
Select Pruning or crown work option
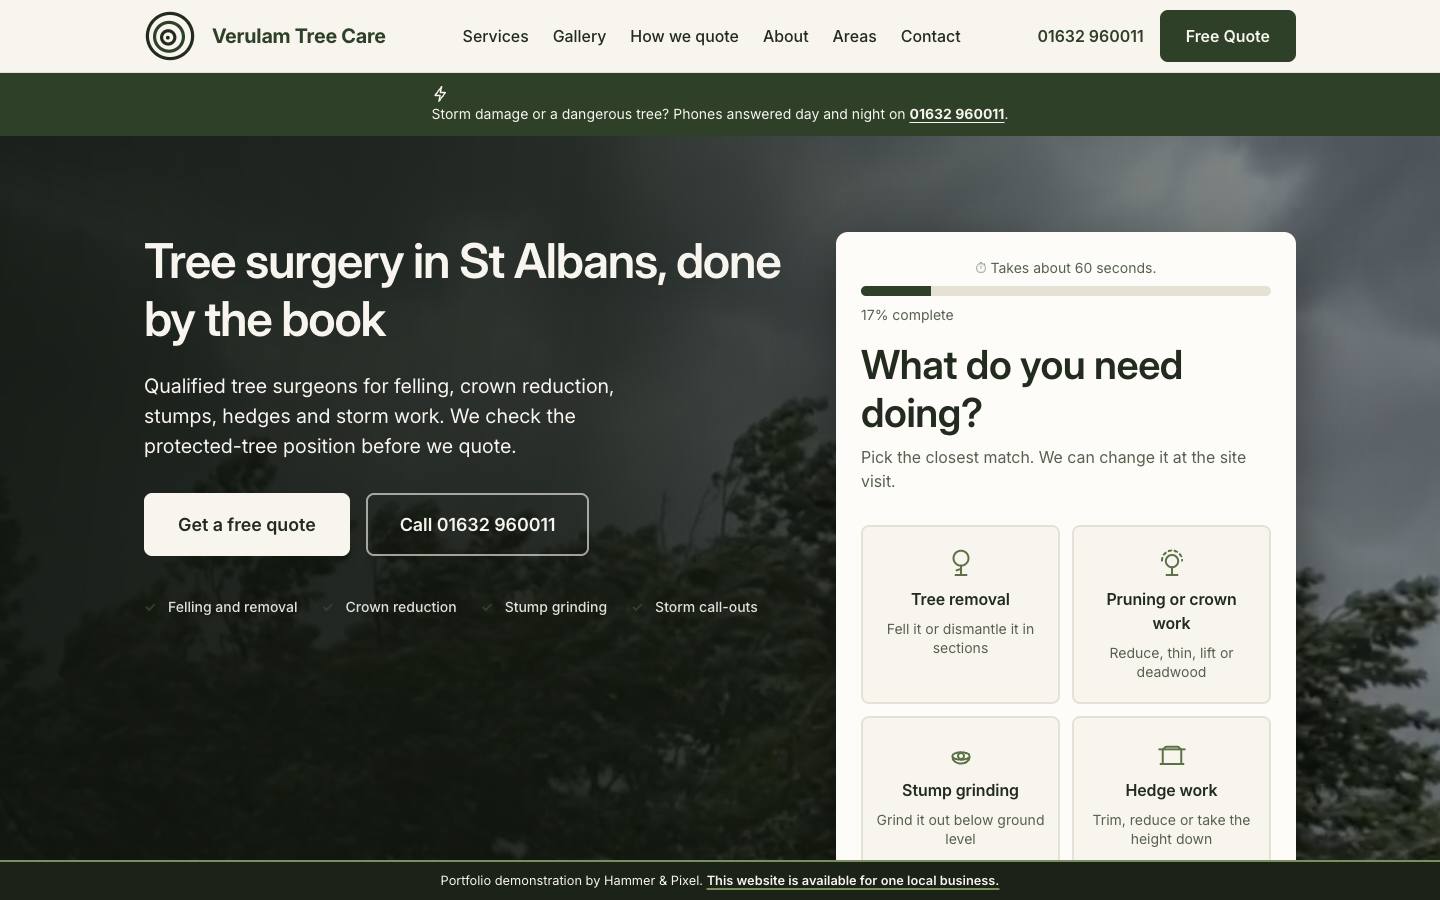click(1171, 614)
